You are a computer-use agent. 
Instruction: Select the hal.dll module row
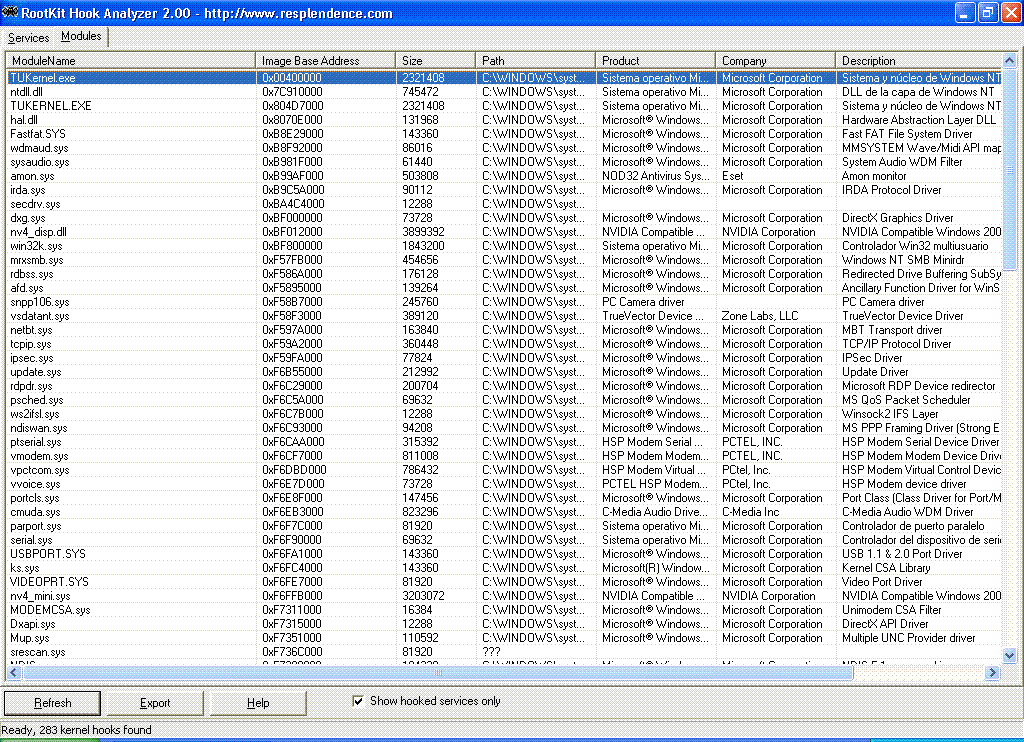504,120
